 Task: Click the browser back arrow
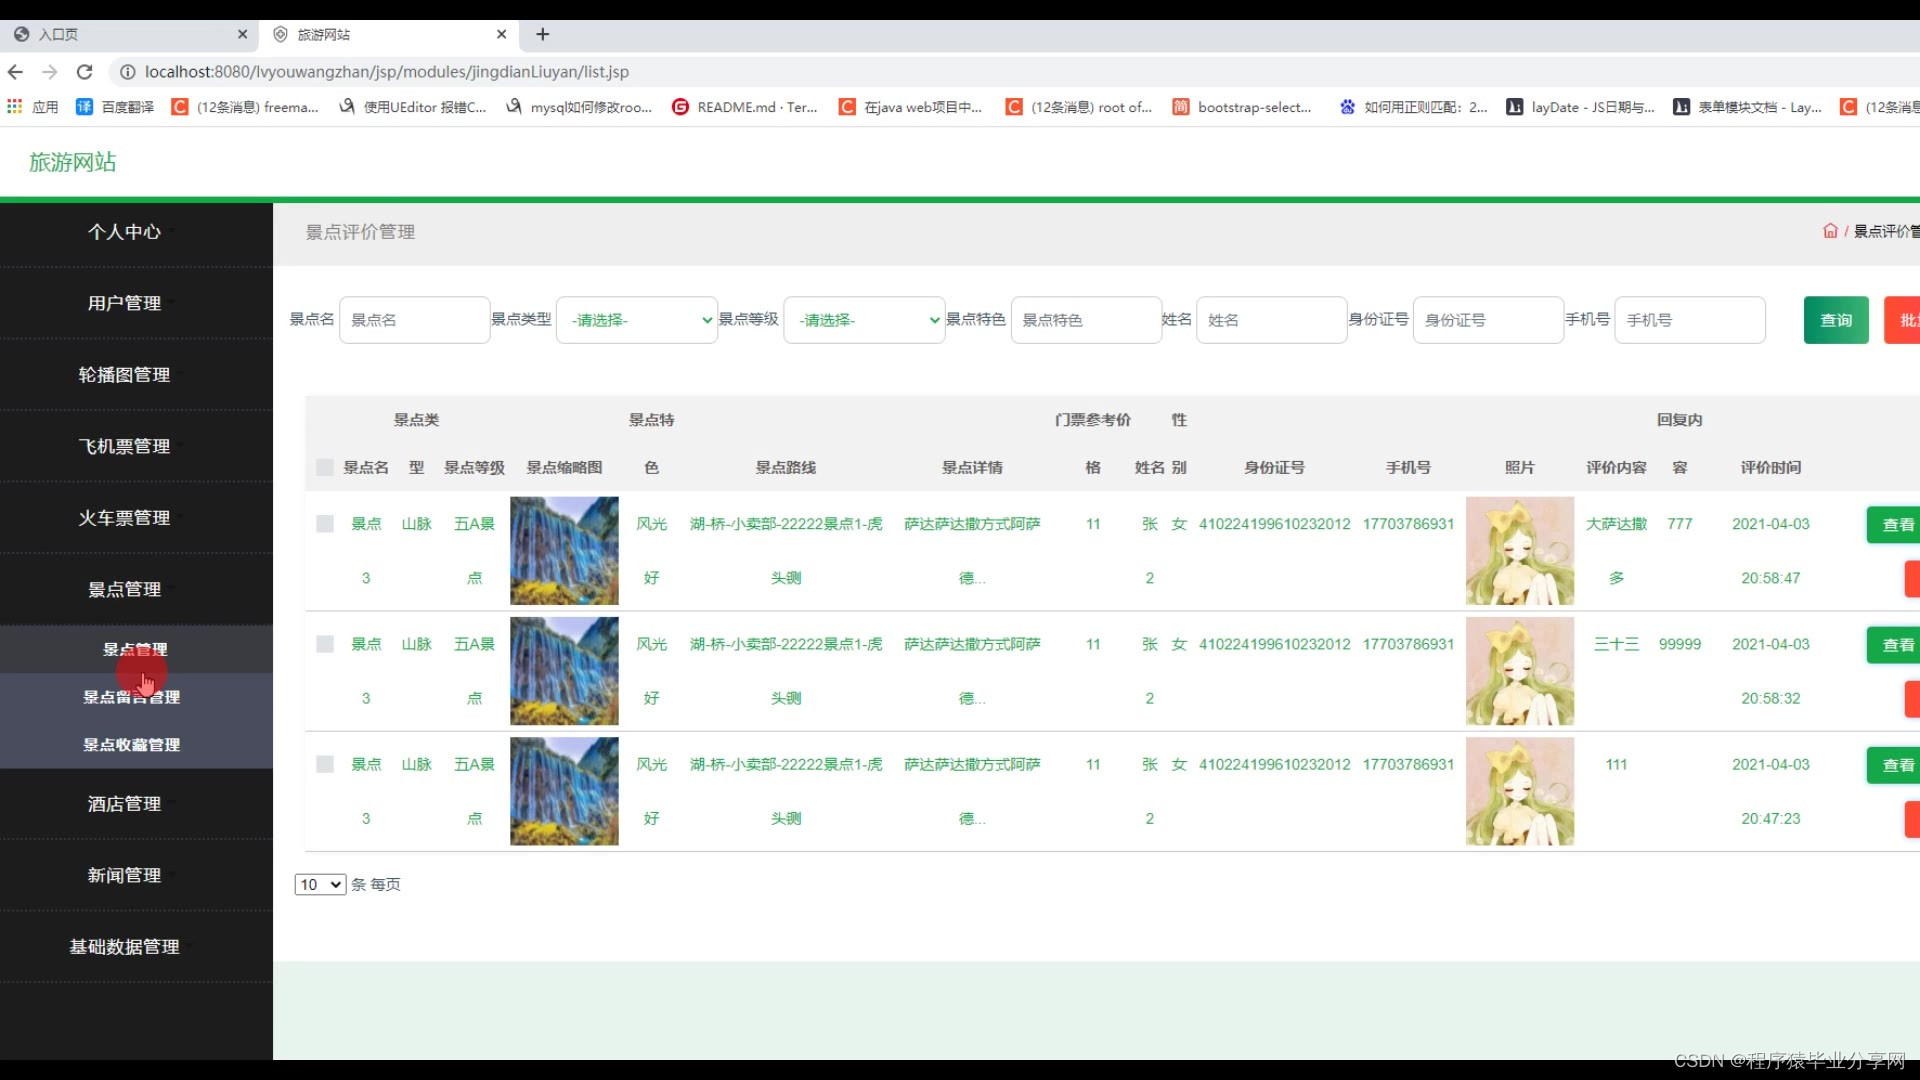(15, 72)
